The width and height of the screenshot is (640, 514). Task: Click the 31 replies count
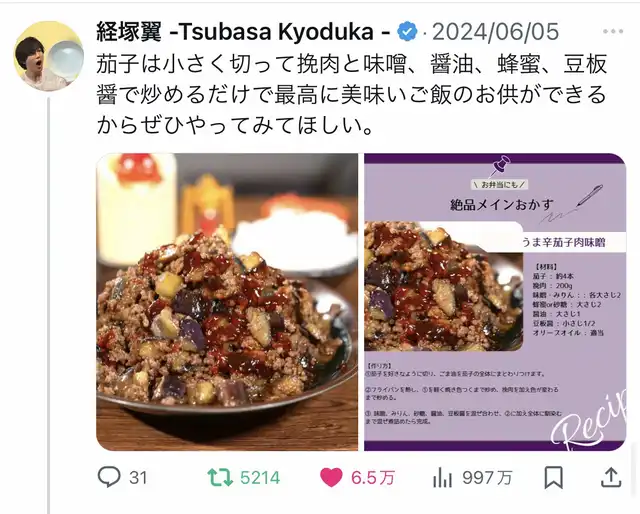click(x=138, y=477)
